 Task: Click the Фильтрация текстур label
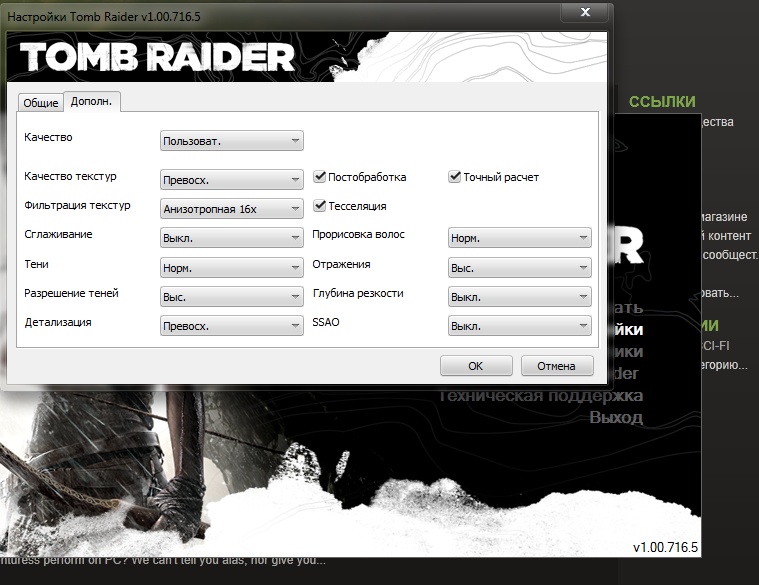(x=77, y=206)
